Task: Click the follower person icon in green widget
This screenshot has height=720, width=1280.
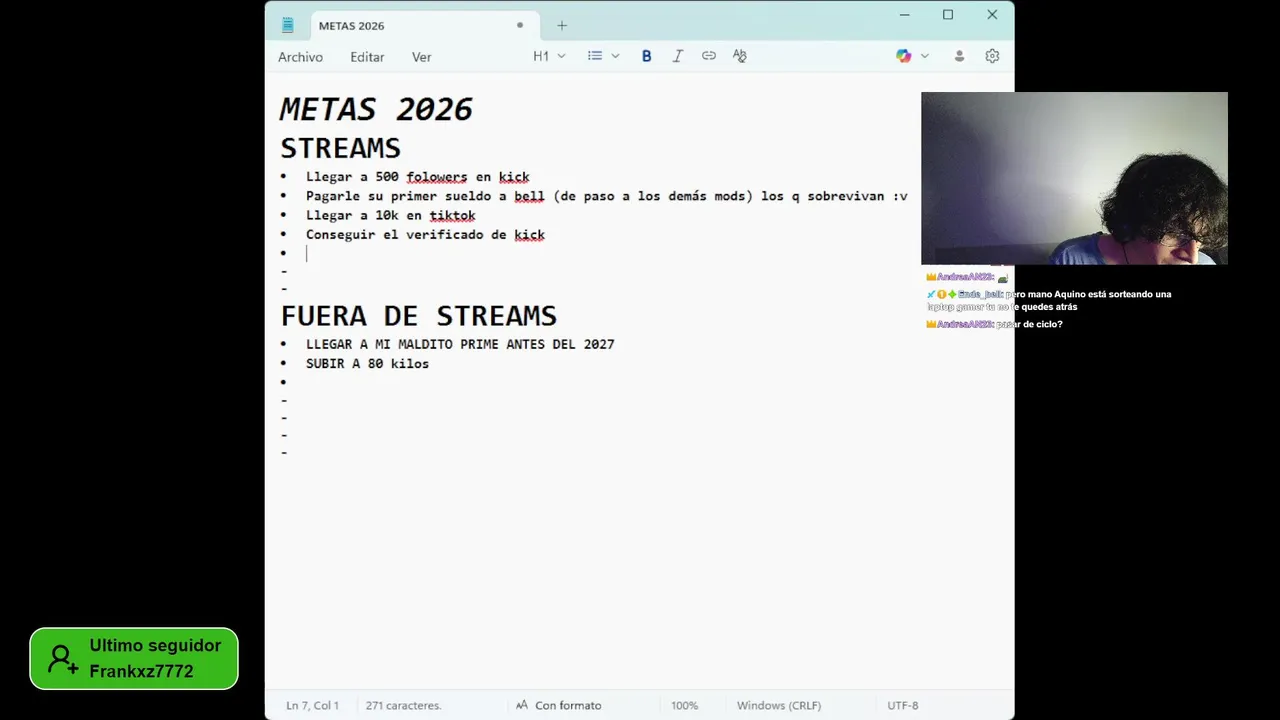Action: click(x=62, y=659)
